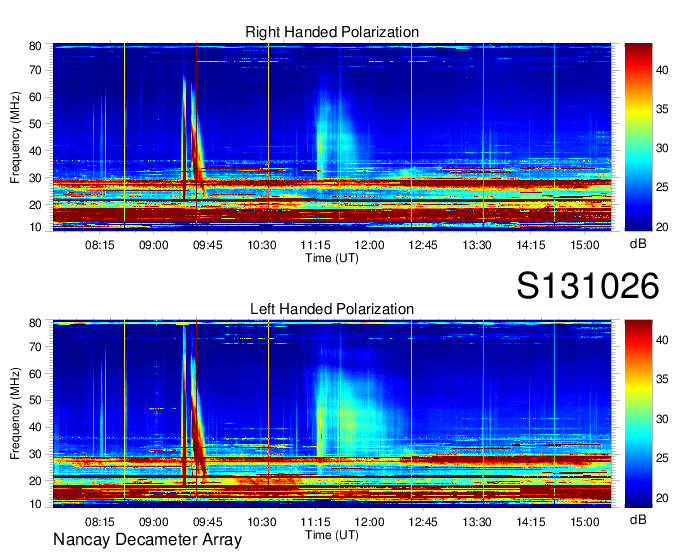Click the 09:45 tick on Right Handed plot
The height and width of the screenshot is (552, 680).
pos(208,245)
